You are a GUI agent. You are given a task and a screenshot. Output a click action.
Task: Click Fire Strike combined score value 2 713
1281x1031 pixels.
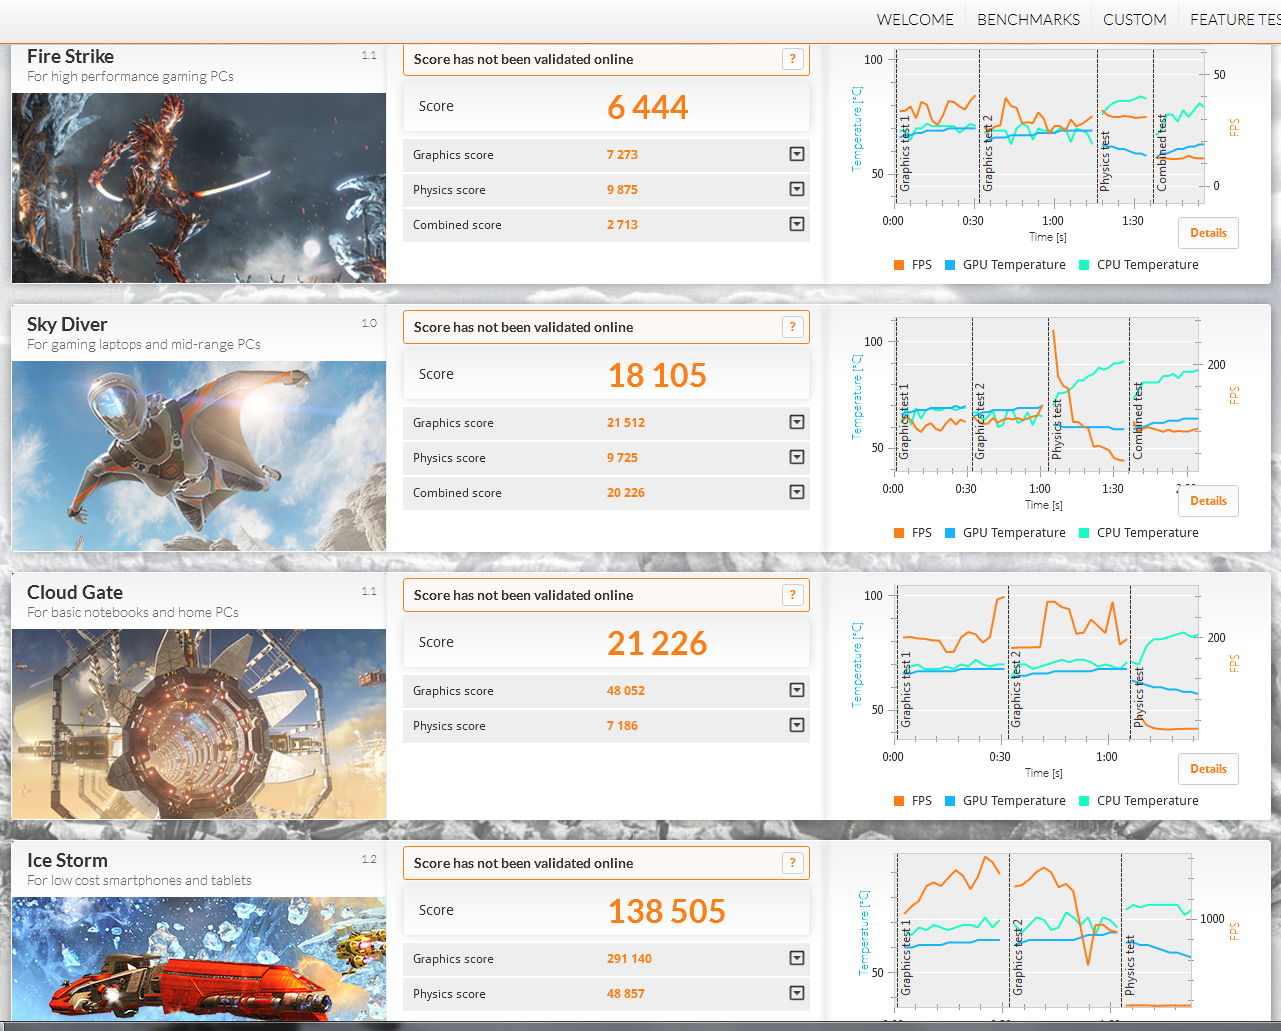pyautogui.click(x=622, y=225)
